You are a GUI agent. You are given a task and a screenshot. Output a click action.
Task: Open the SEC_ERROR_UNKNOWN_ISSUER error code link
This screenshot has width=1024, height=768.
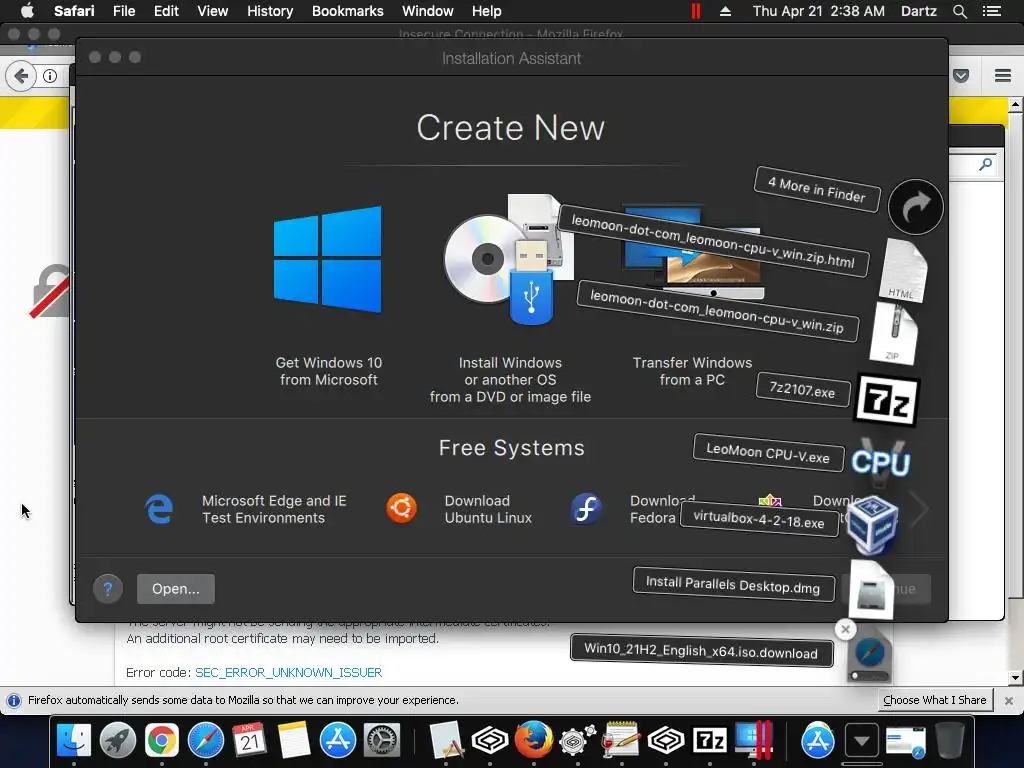(288, 673)
